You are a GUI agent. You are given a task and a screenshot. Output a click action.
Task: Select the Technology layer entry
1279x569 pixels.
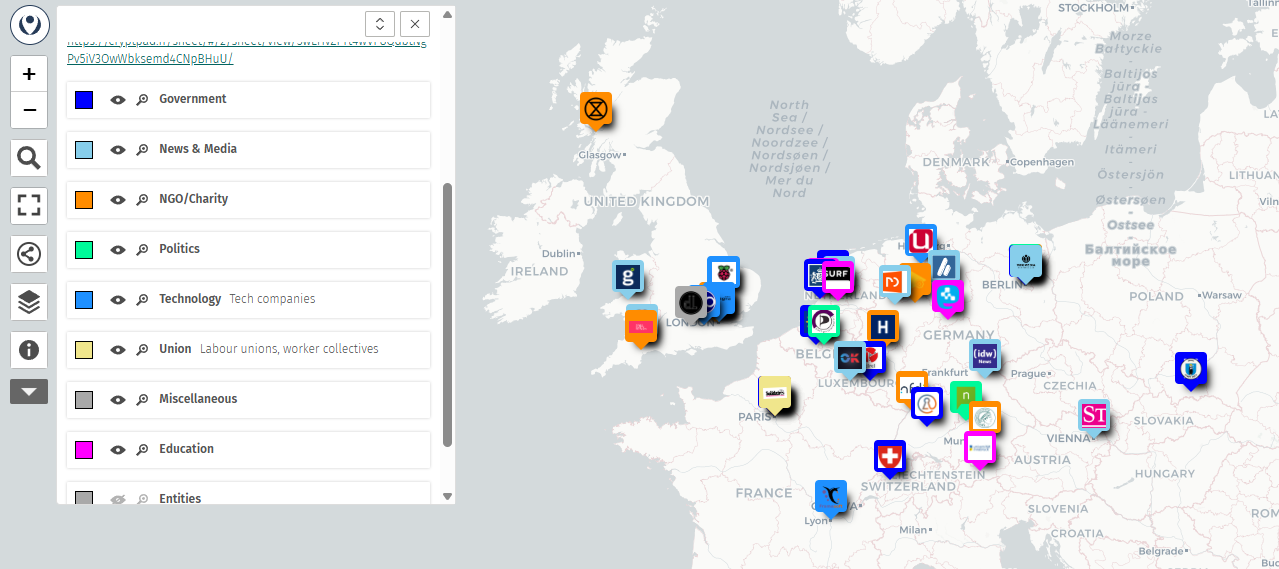190,299
